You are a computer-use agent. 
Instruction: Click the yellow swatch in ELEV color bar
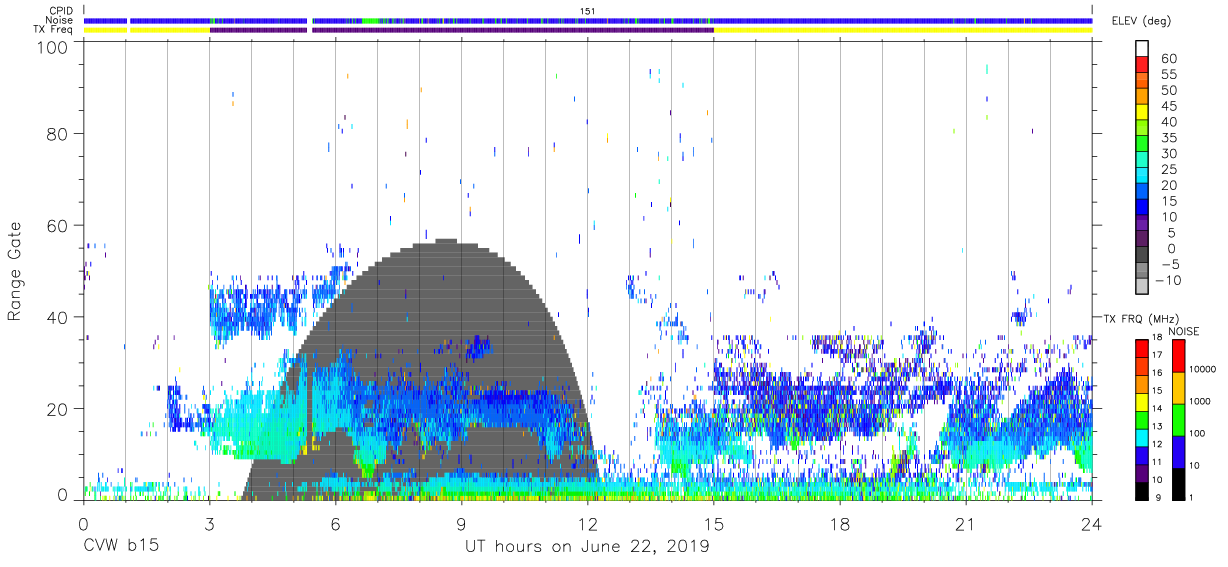pyautogui.click(x=1141, y=112)
